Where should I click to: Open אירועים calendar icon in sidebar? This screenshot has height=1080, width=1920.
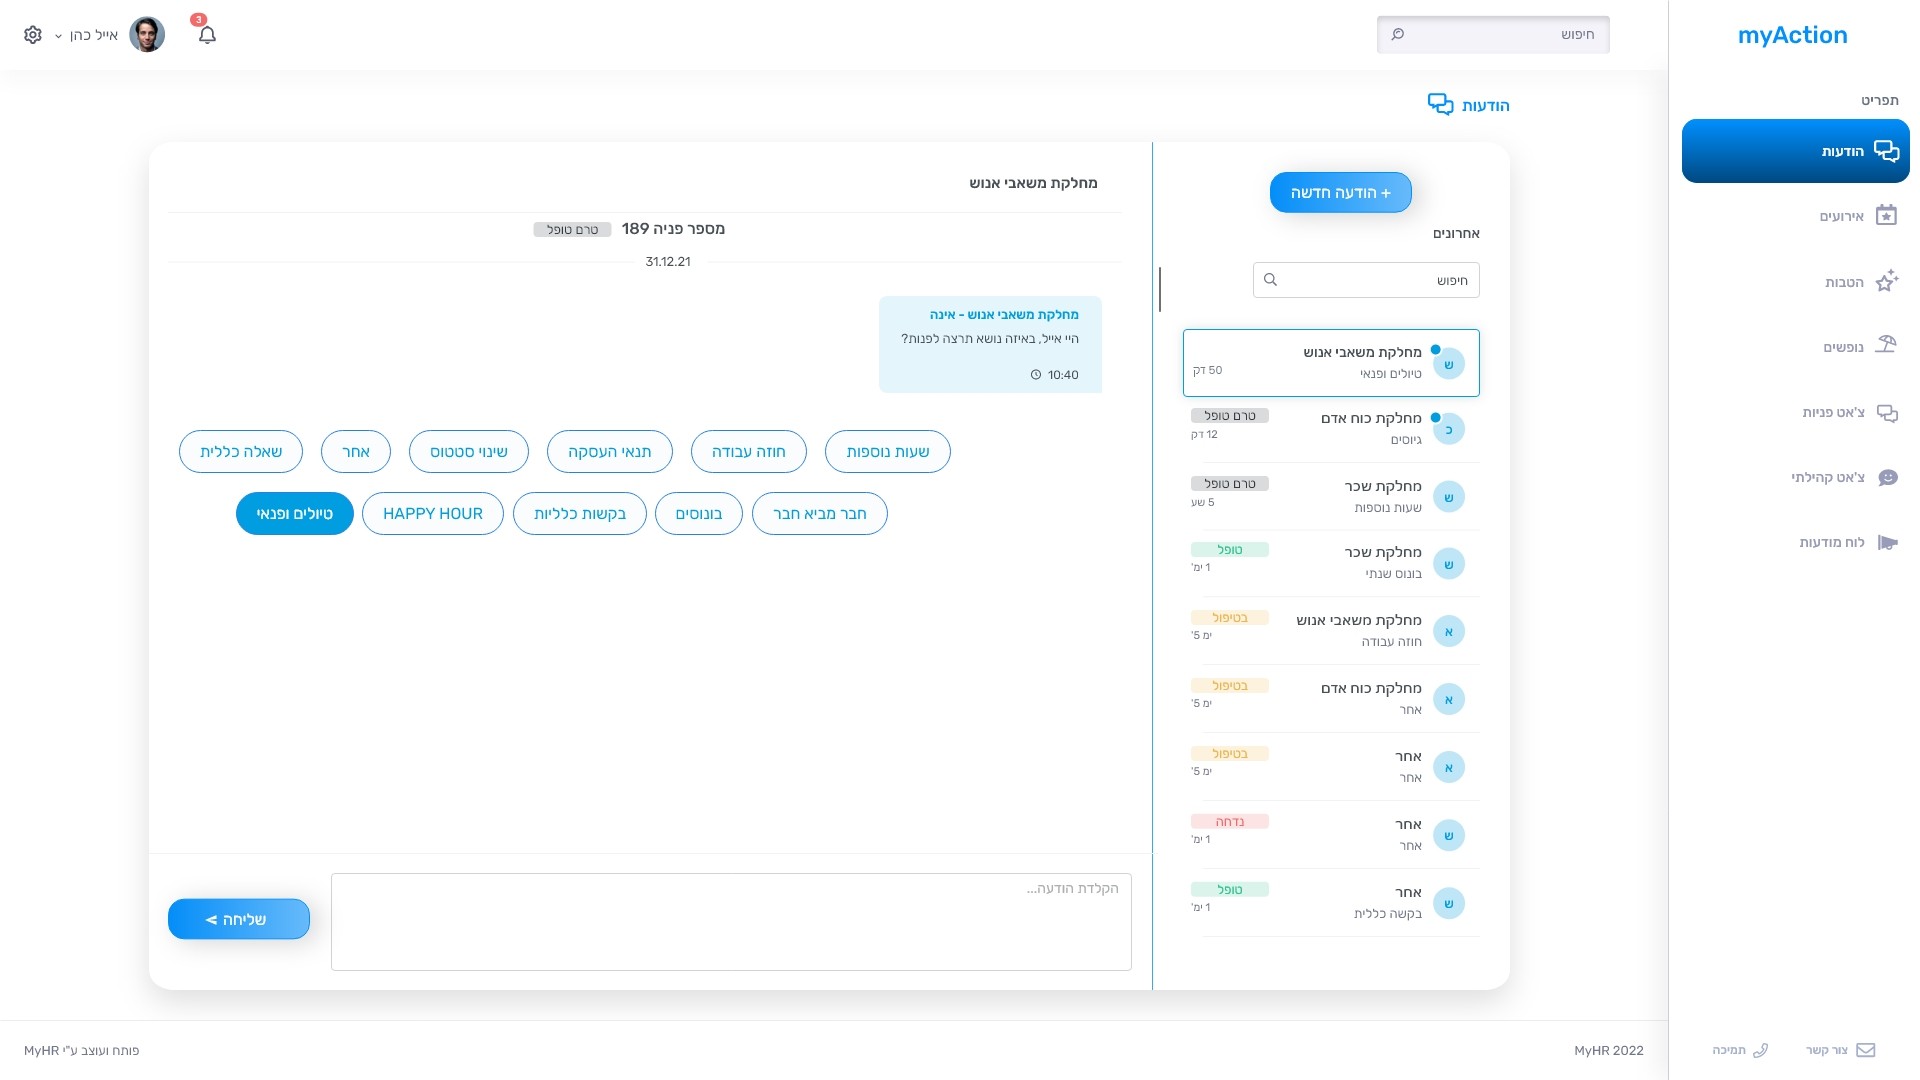click(1886, 216)
